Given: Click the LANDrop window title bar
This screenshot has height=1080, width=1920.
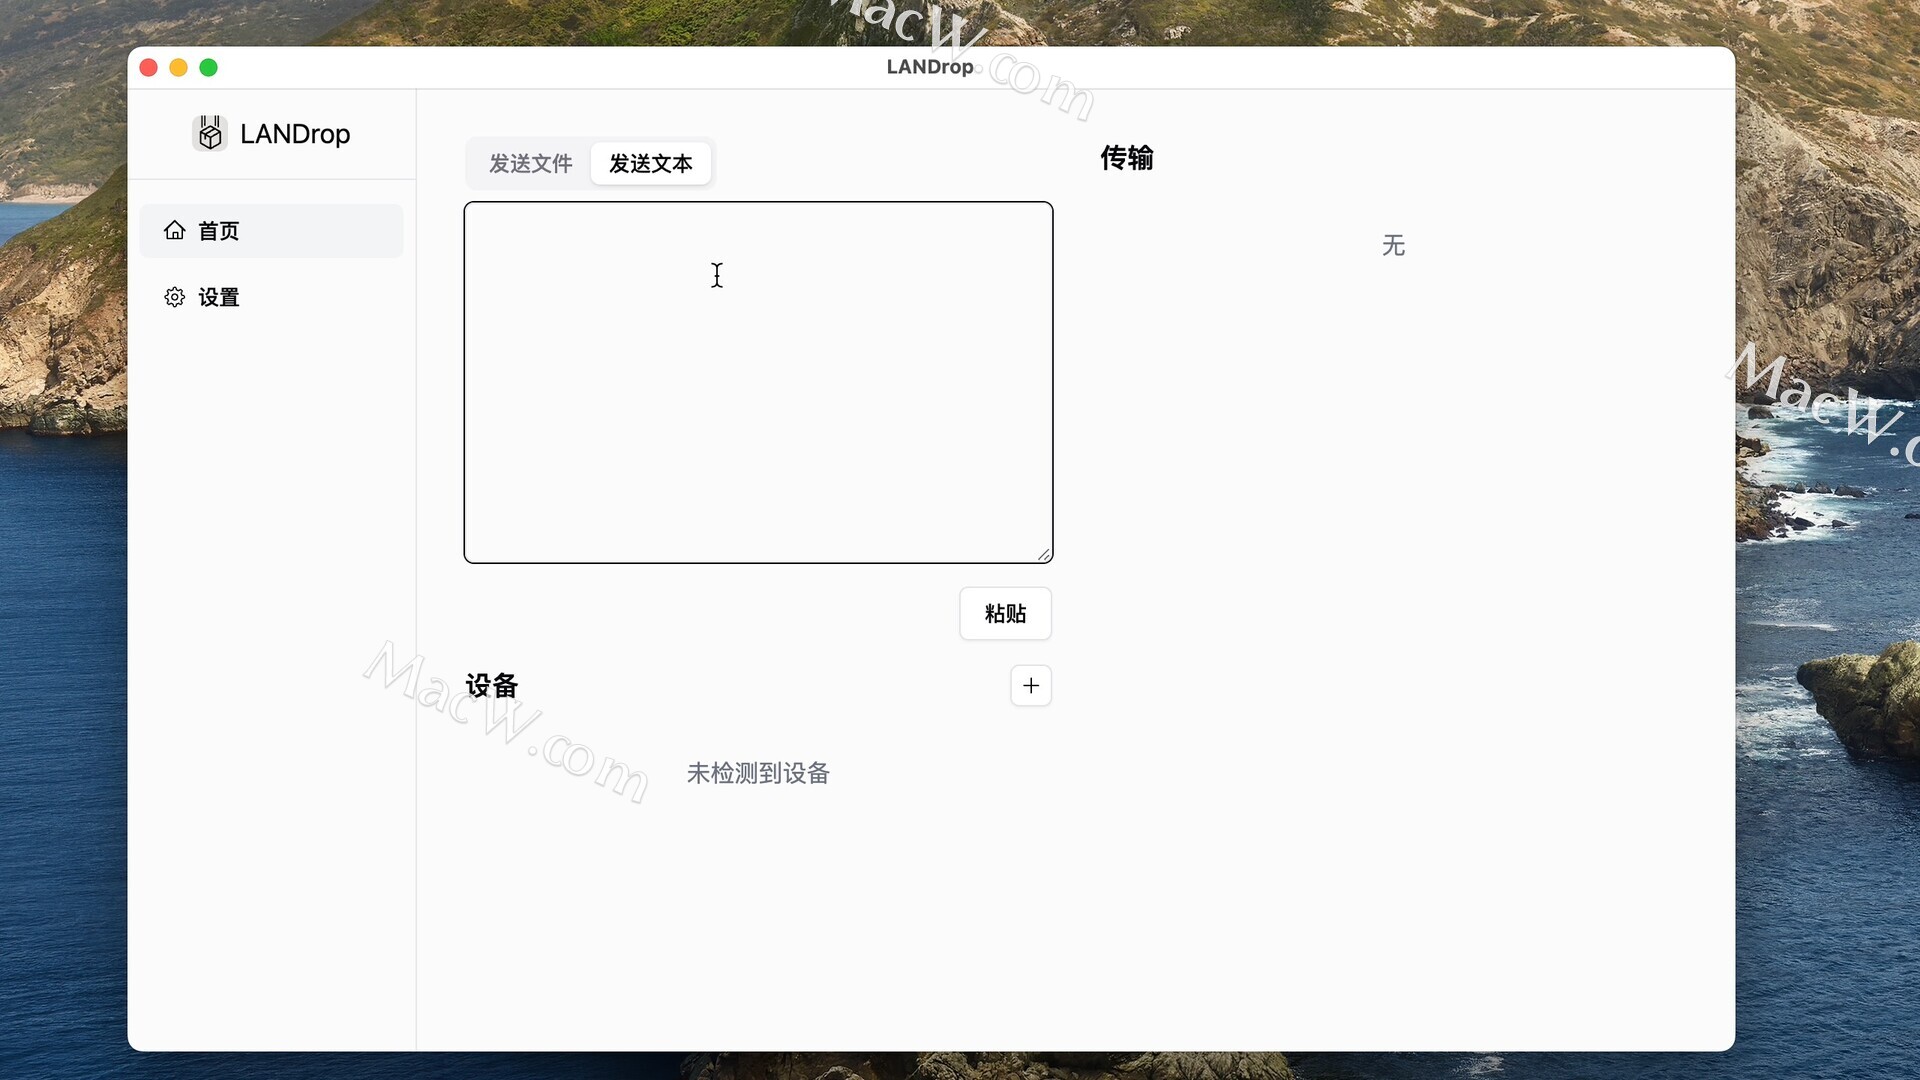Looking at the screenshot, I should pos(929,67).
